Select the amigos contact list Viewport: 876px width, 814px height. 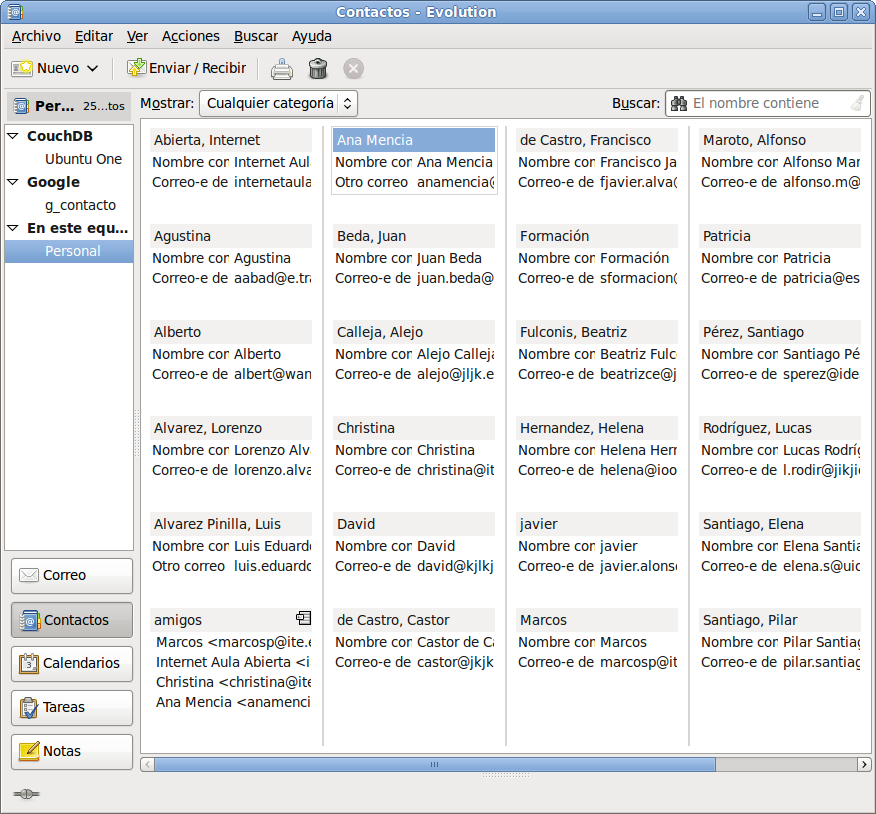[231, 620]
